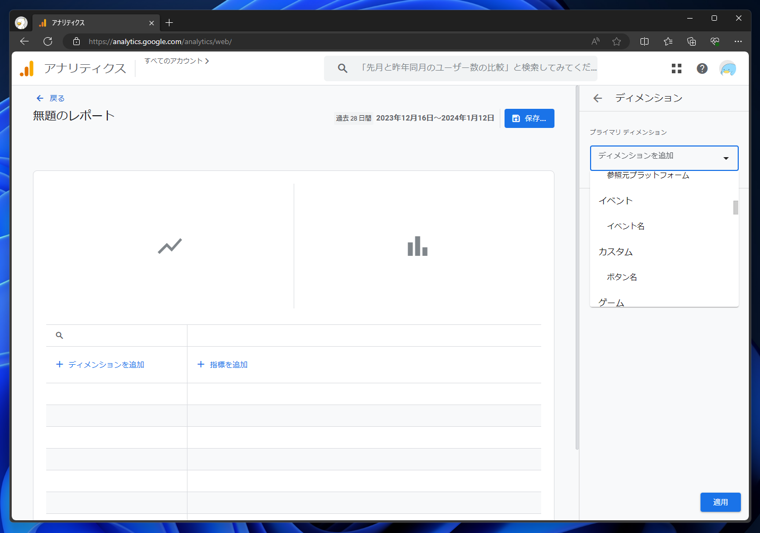Select ボタン名 option in list
The image size is (760, 533).
pyautogui.click(x=622, y=277)
